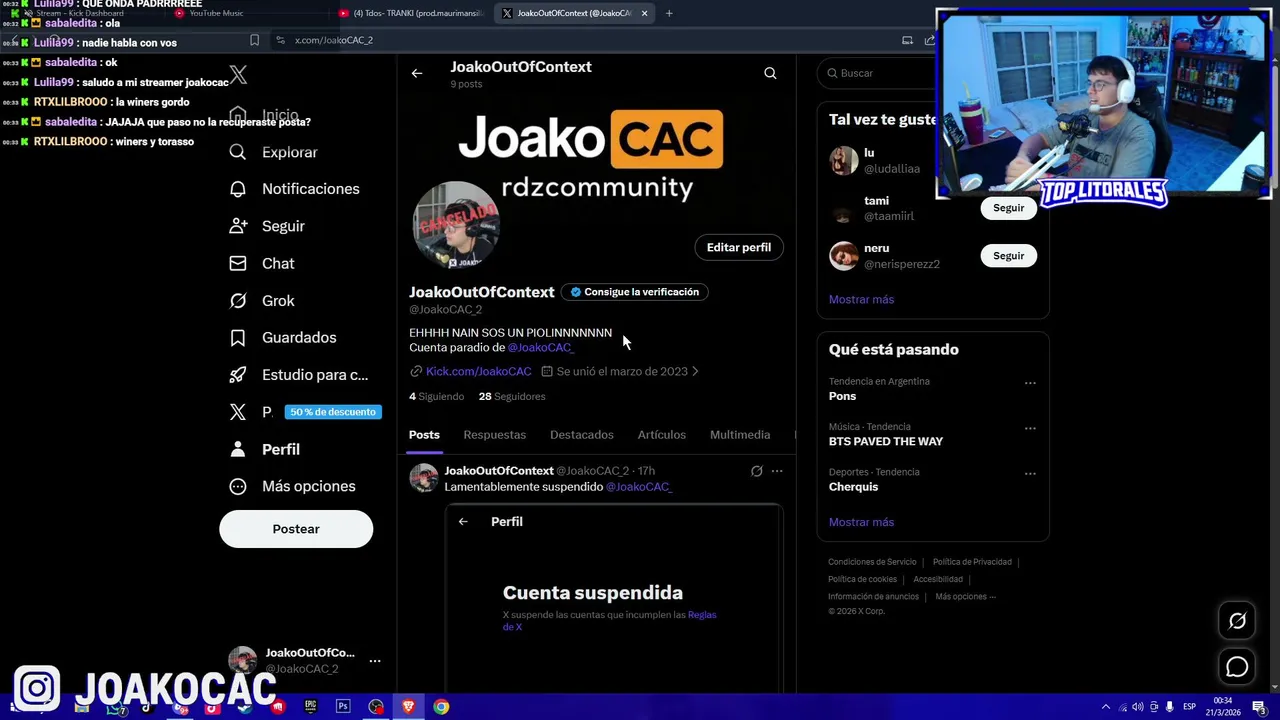Open the @JoakoCAC_ mention in bio
Image resolution: width=1280 pixels, height=720 pixels.
point(540,347)
